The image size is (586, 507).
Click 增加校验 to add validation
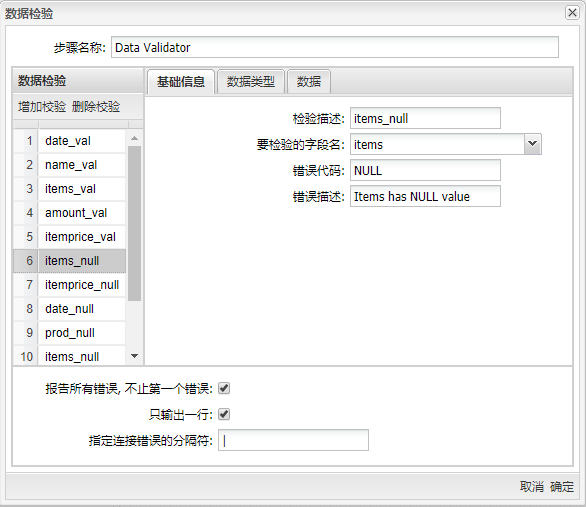click(42, 107)
